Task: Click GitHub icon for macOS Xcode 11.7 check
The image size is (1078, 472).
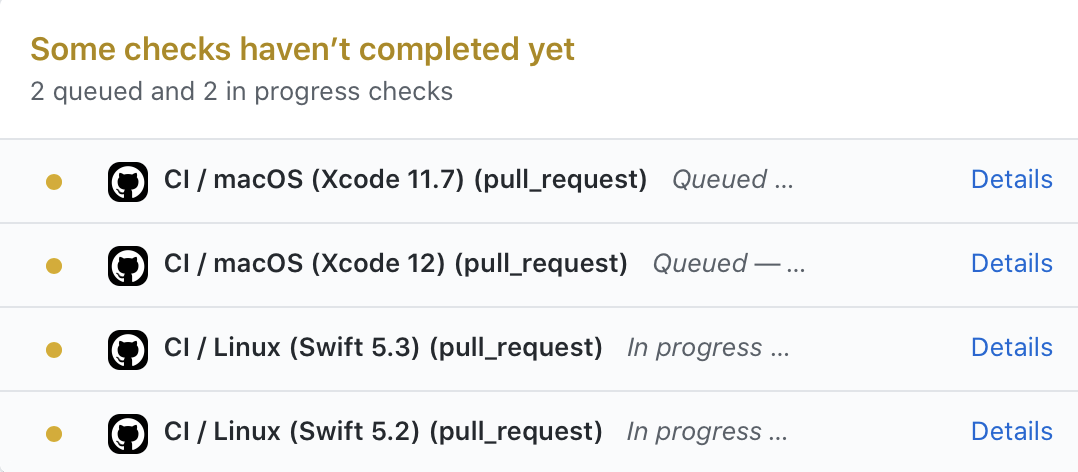Action: [x=128, y=182]
